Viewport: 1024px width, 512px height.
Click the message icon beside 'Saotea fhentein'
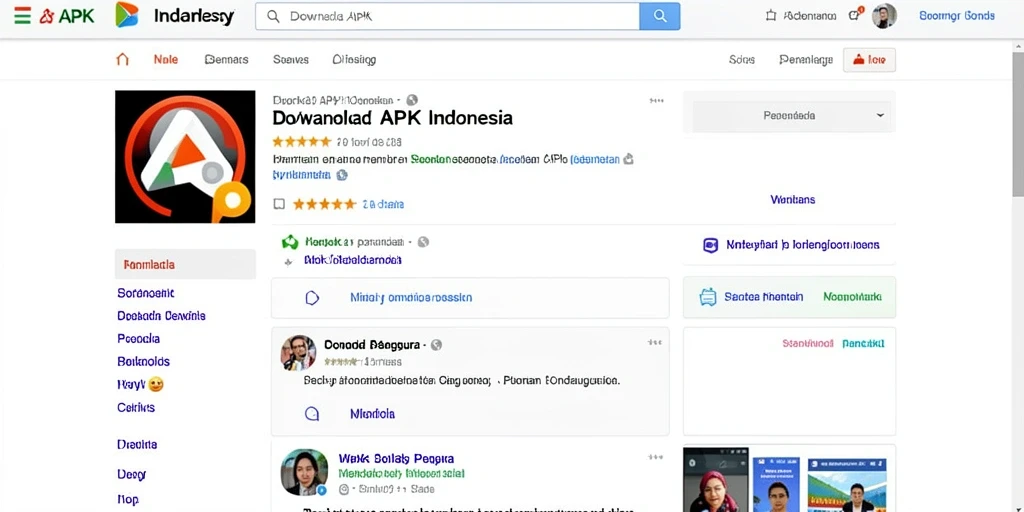(708, 297)
